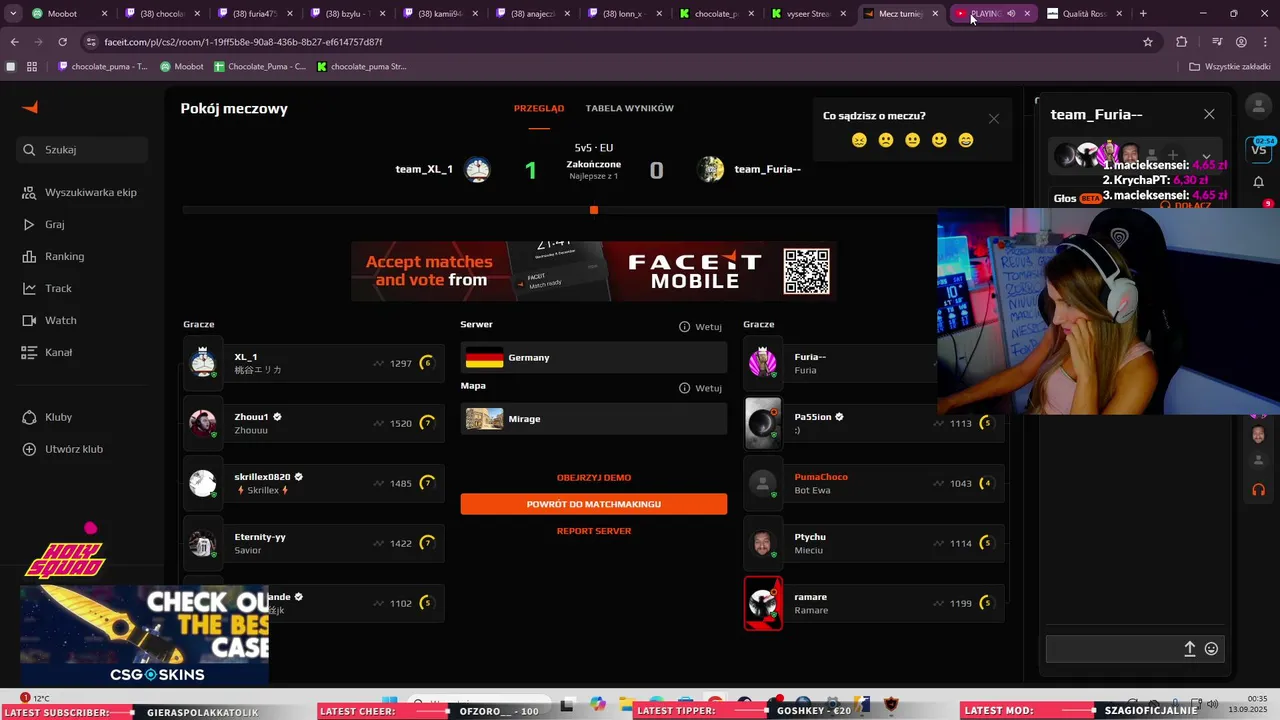Open Wyszukiwarka ekip in the sidebar
This screenshot has width=1280, height=720.
pos(80,192)
